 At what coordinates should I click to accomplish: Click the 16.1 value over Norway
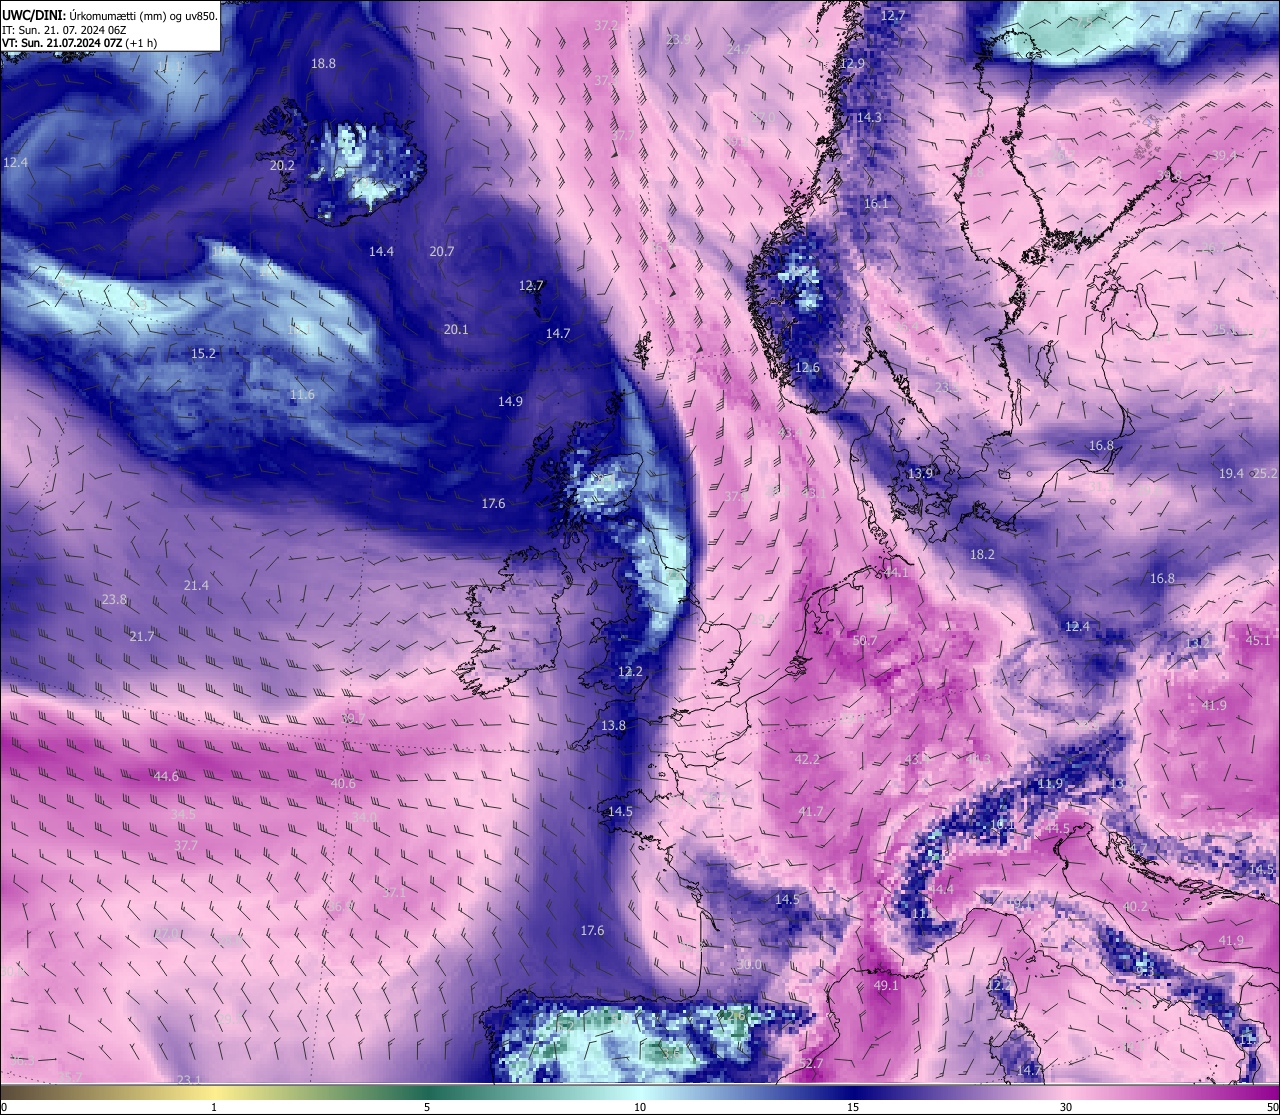[x=876, y=203]
